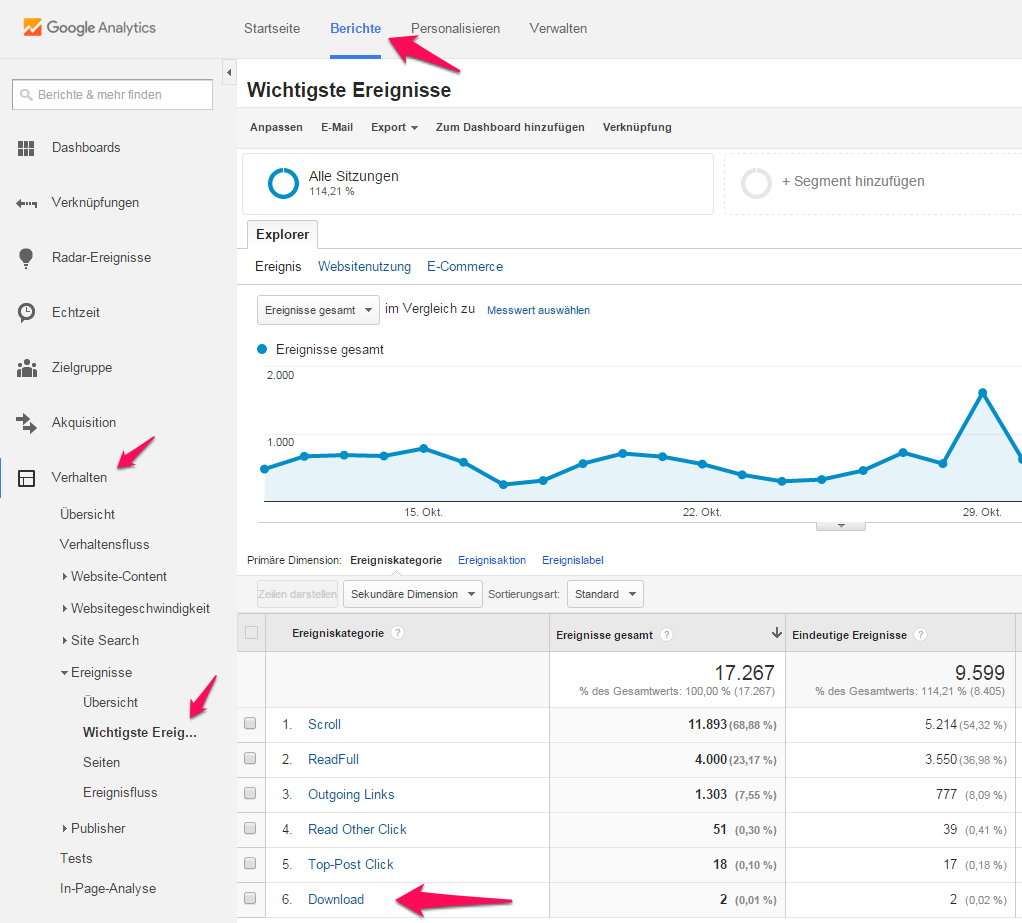Screen dimensions: 1022x923
Task: Open the Download event category
Action: tap(336, 900)
